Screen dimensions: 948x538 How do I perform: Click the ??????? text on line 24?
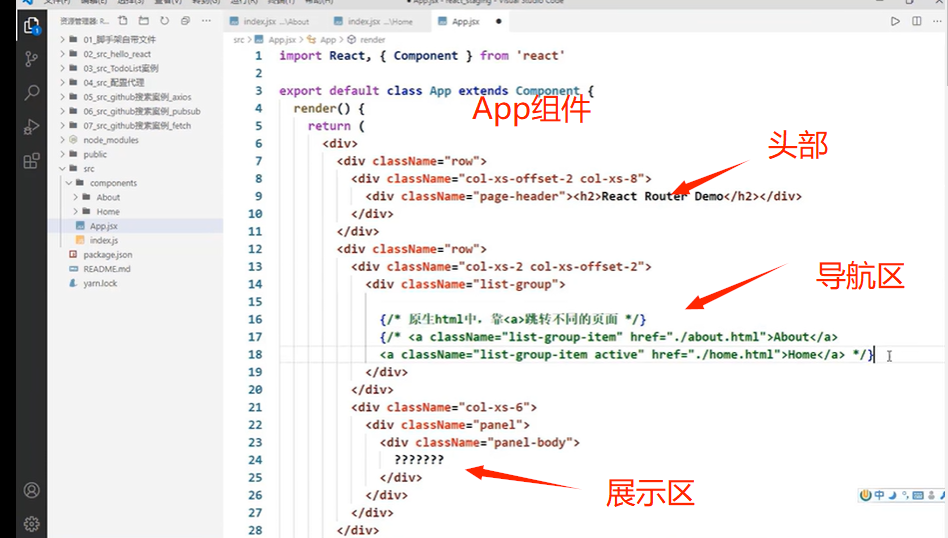tap(419, 460)
